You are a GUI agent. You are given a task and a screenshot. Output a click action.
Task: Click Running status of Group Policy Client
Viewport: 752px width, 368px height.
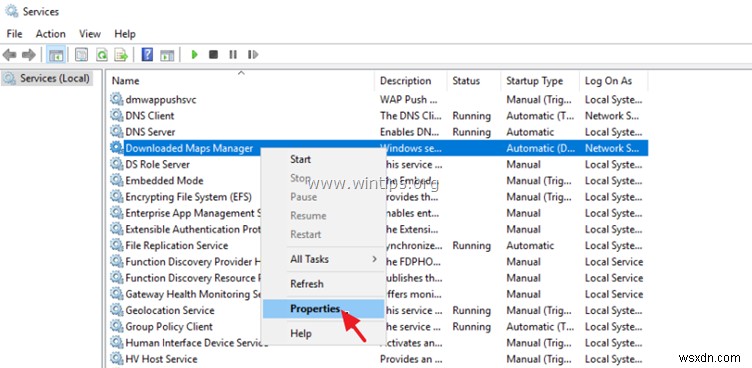(471, 326)
